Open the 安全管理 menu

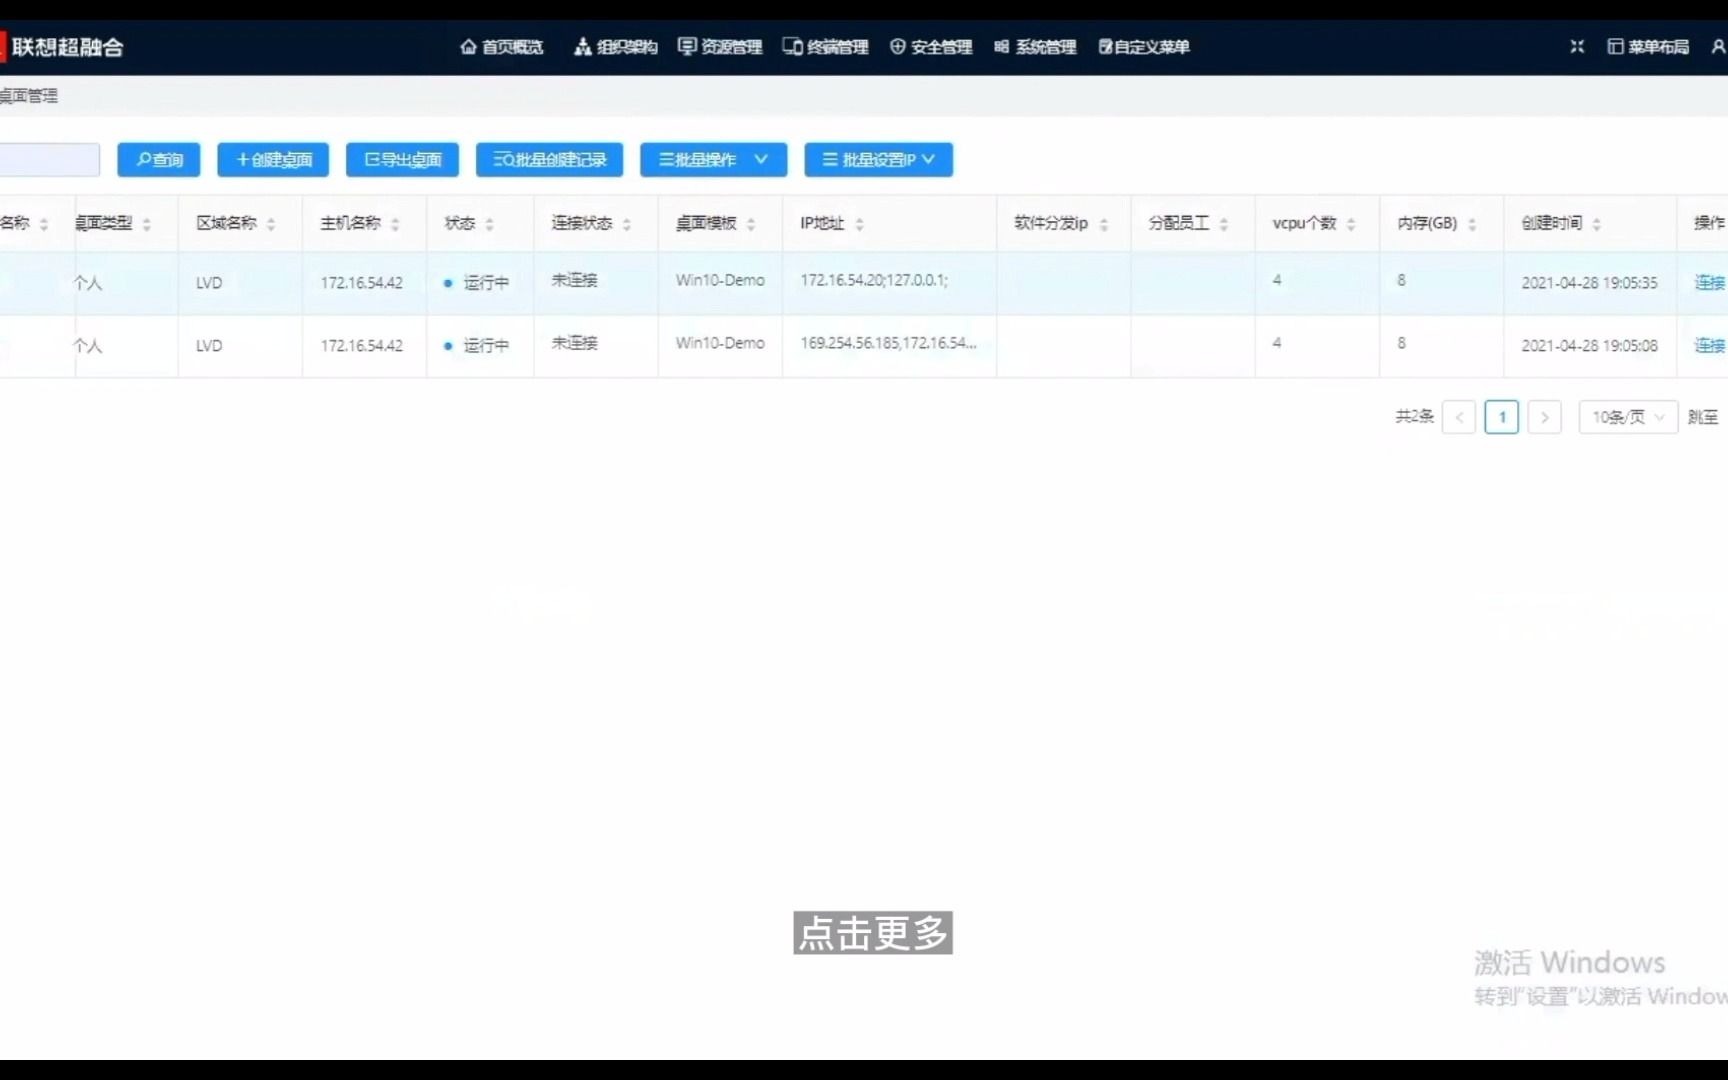pos(931,47)
